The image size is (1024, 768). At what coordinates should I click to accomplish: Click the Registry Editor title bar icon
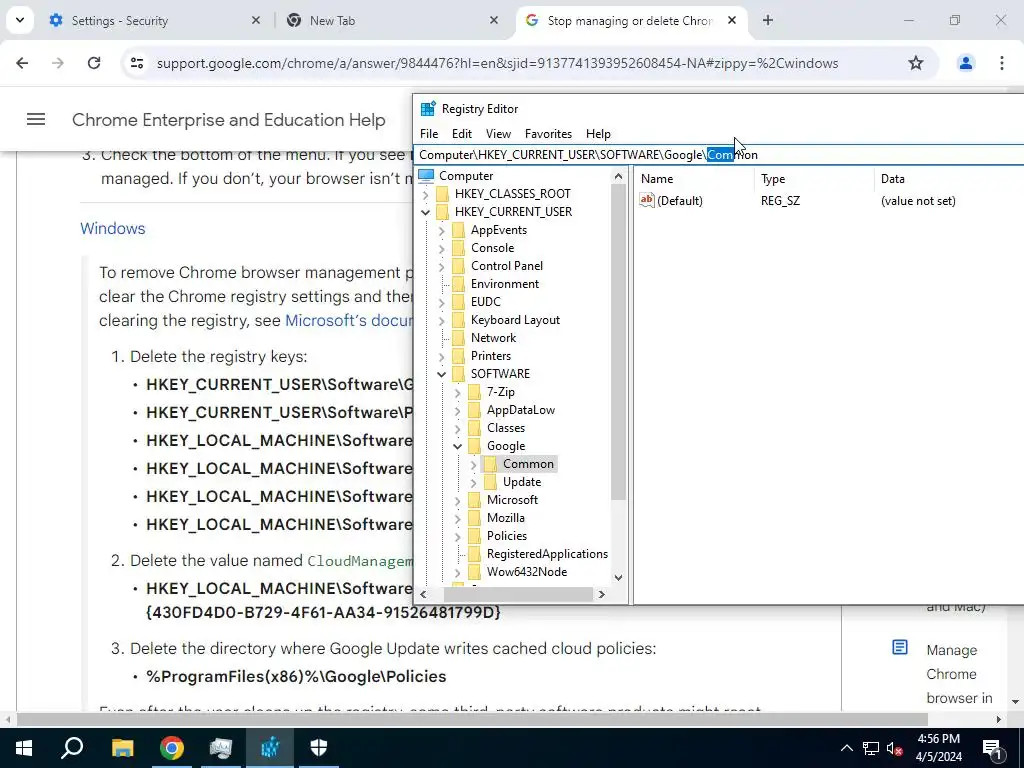428,109
